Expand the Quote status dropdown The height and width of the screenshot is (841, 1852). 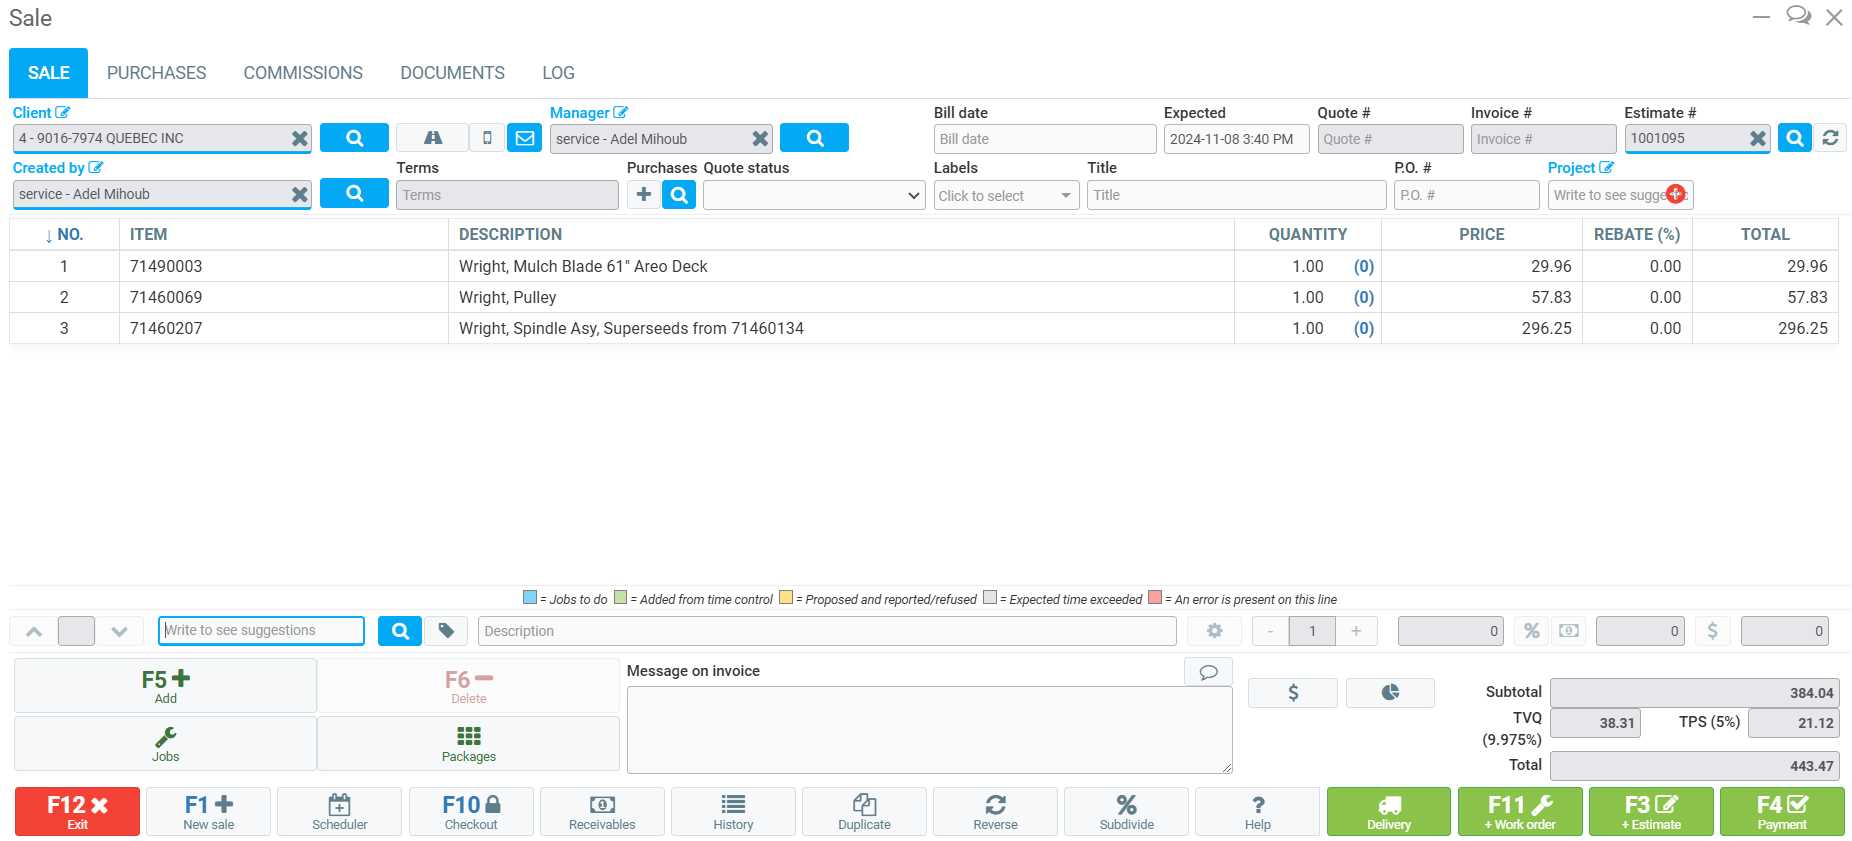pos(813,196)
